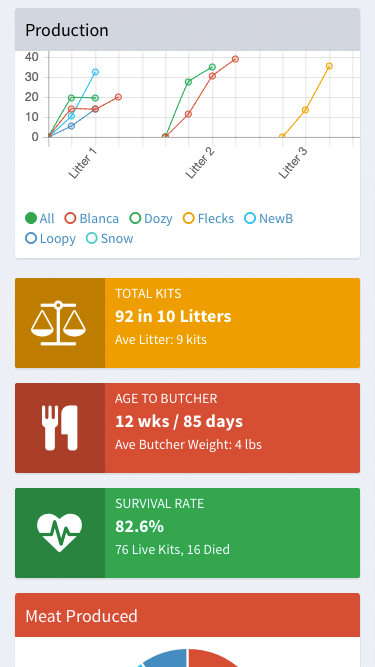Open the Age to Butcher card
The width and height of the screenshot is (375, 667).
188,428
